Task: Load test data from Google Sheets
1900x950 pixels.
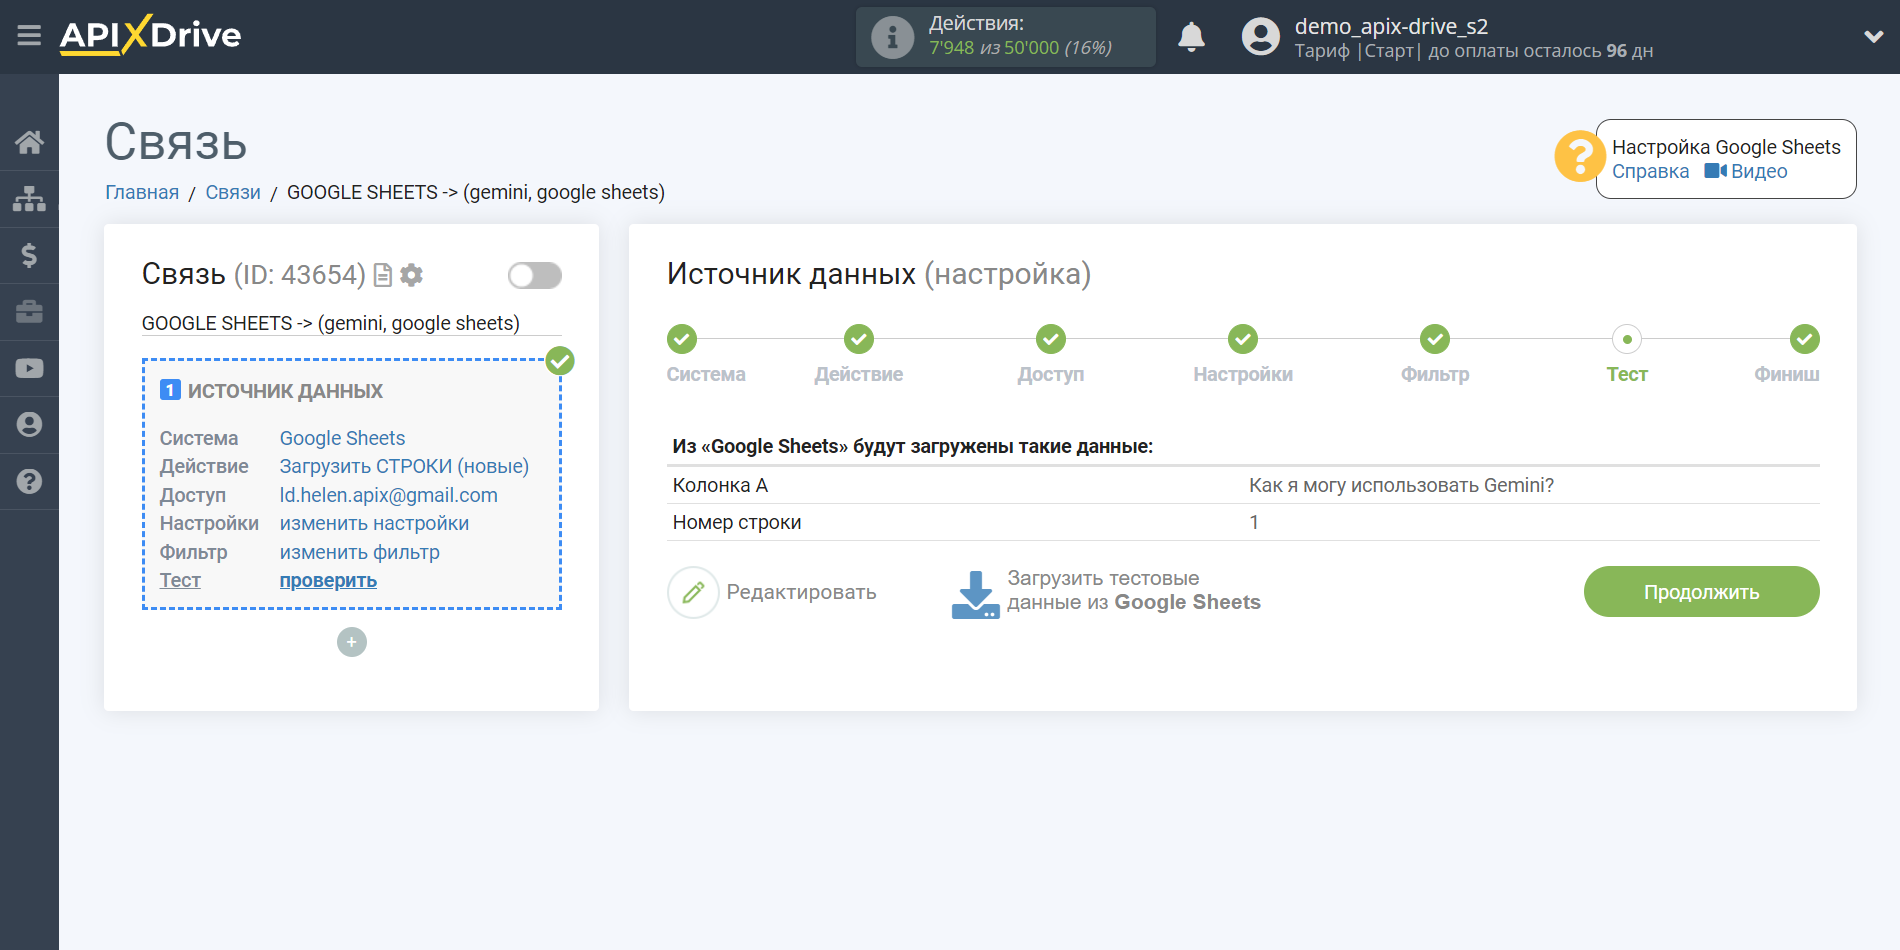Action: click(x=1106, y=592)
